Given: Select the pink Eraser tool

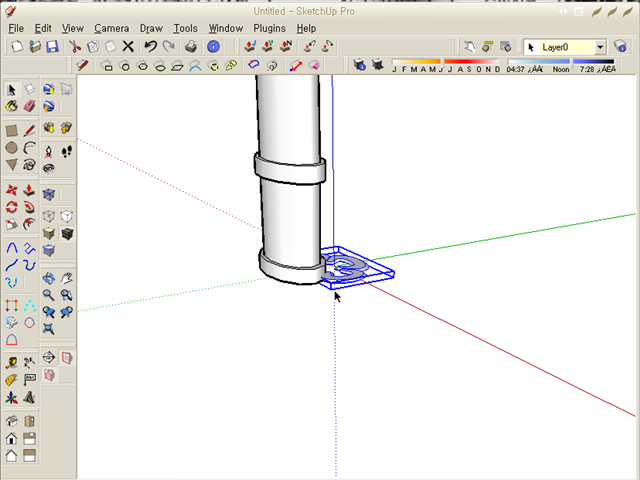Looking at the screenshot, I should coord(29,107).
